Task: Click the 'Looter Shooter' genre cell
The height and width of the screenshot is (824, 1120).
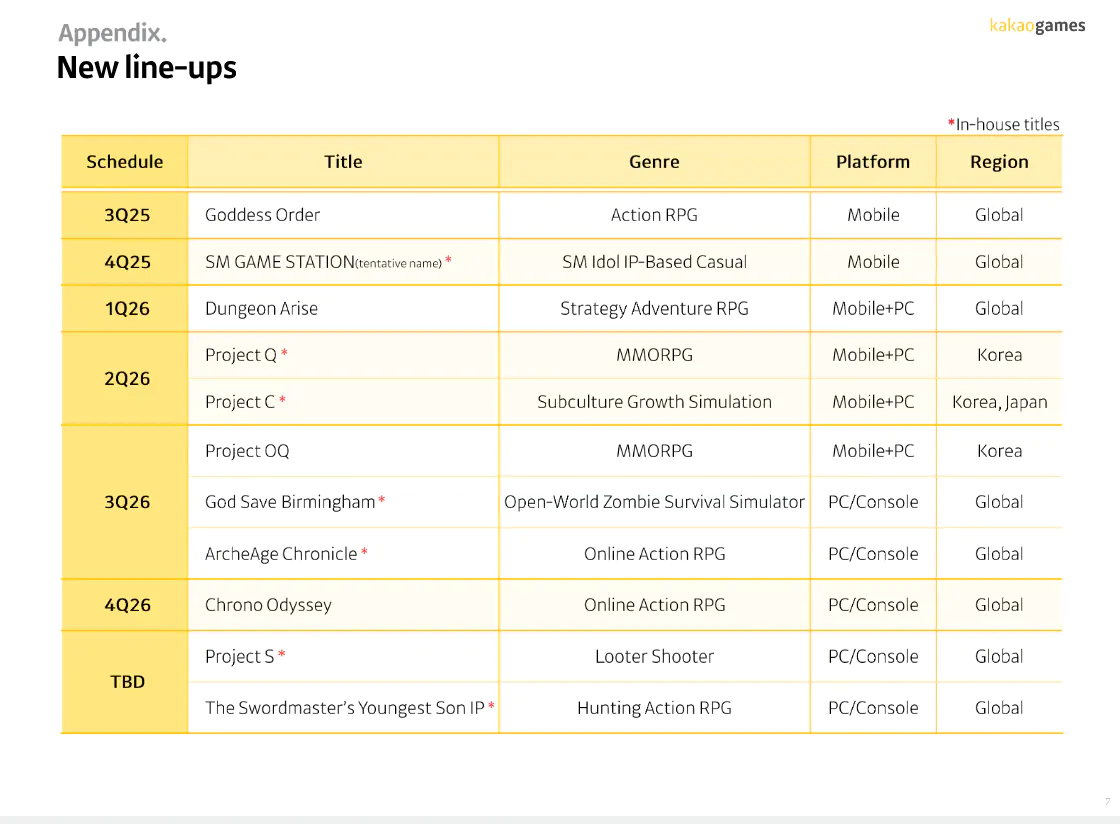Action: (654, 656)
